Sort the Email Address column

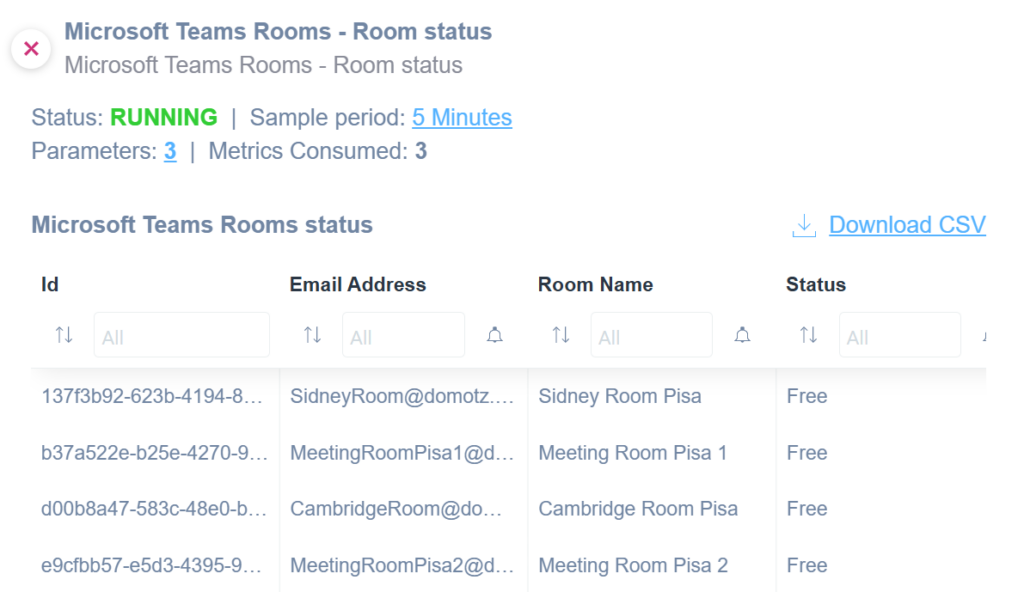(312, 335)
